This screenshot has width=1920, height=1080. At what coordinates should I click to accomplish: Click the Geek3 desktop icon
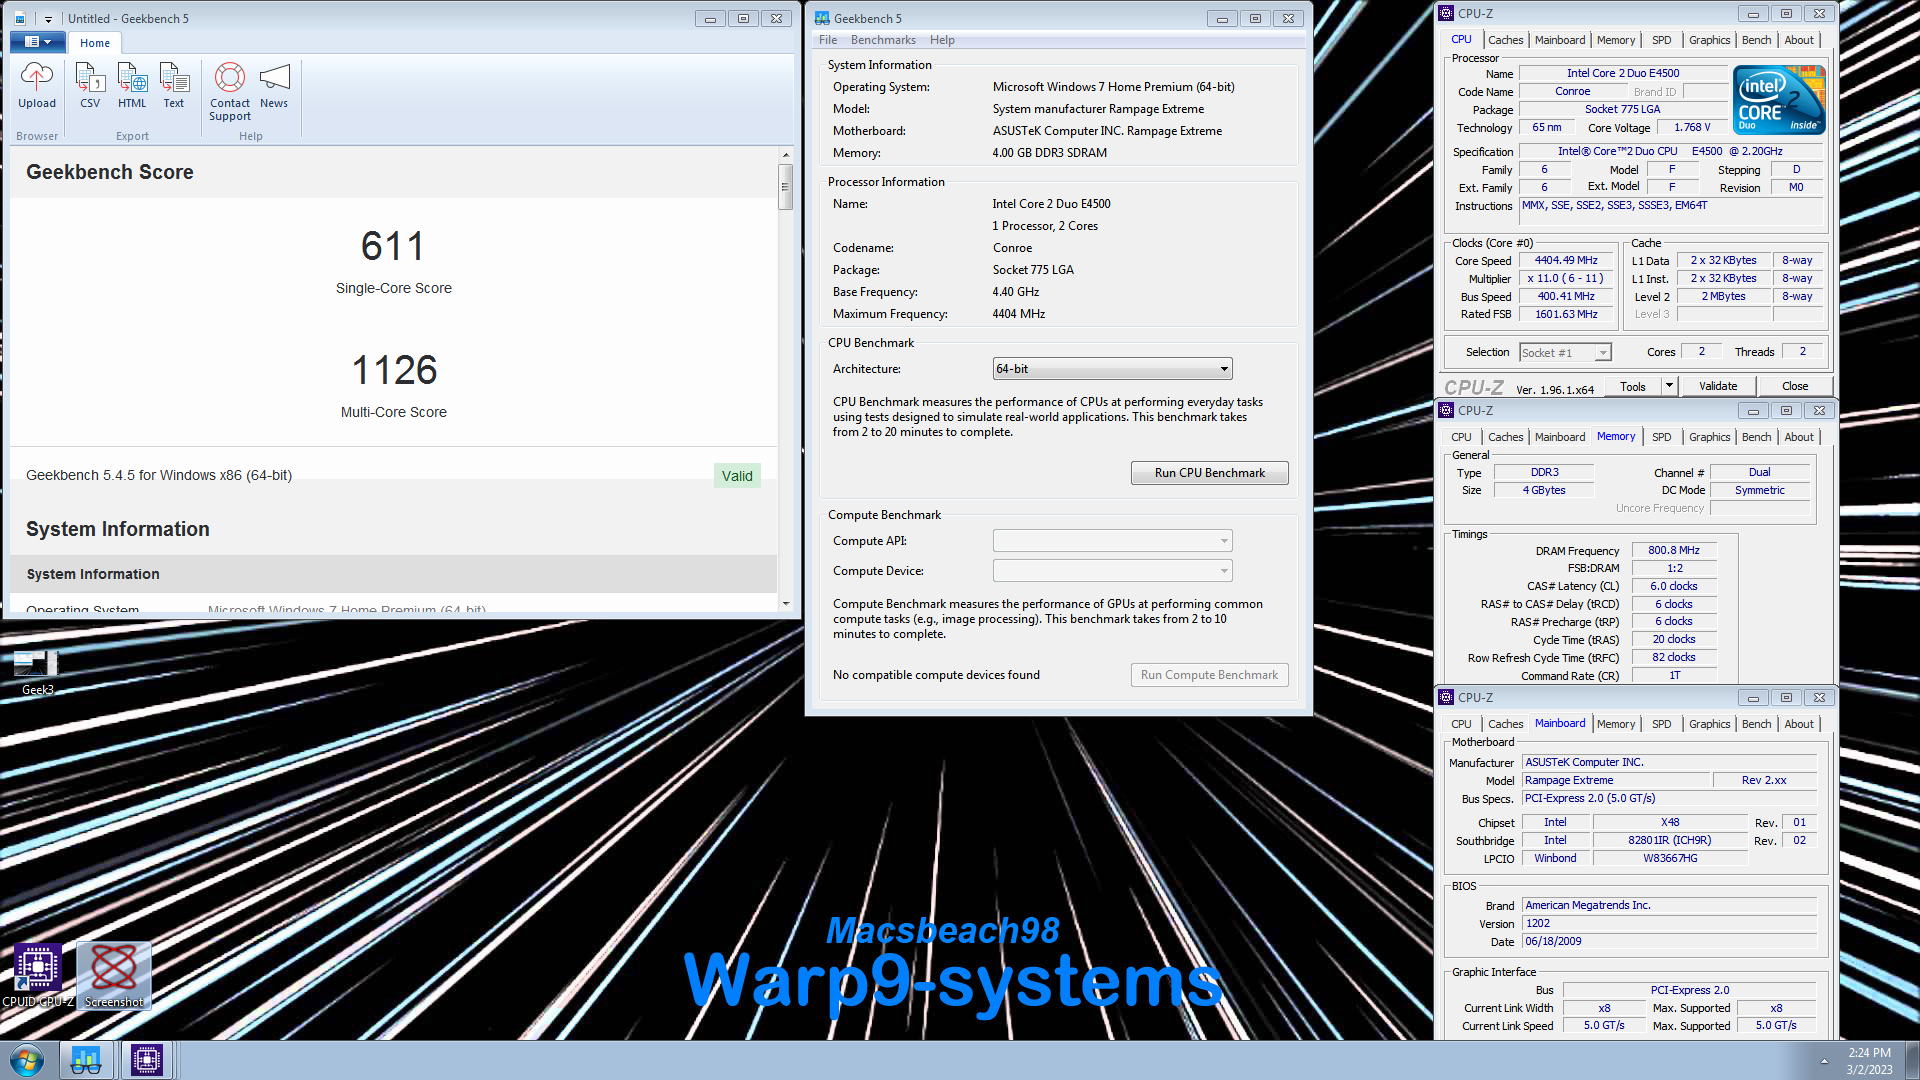(37, 672)
